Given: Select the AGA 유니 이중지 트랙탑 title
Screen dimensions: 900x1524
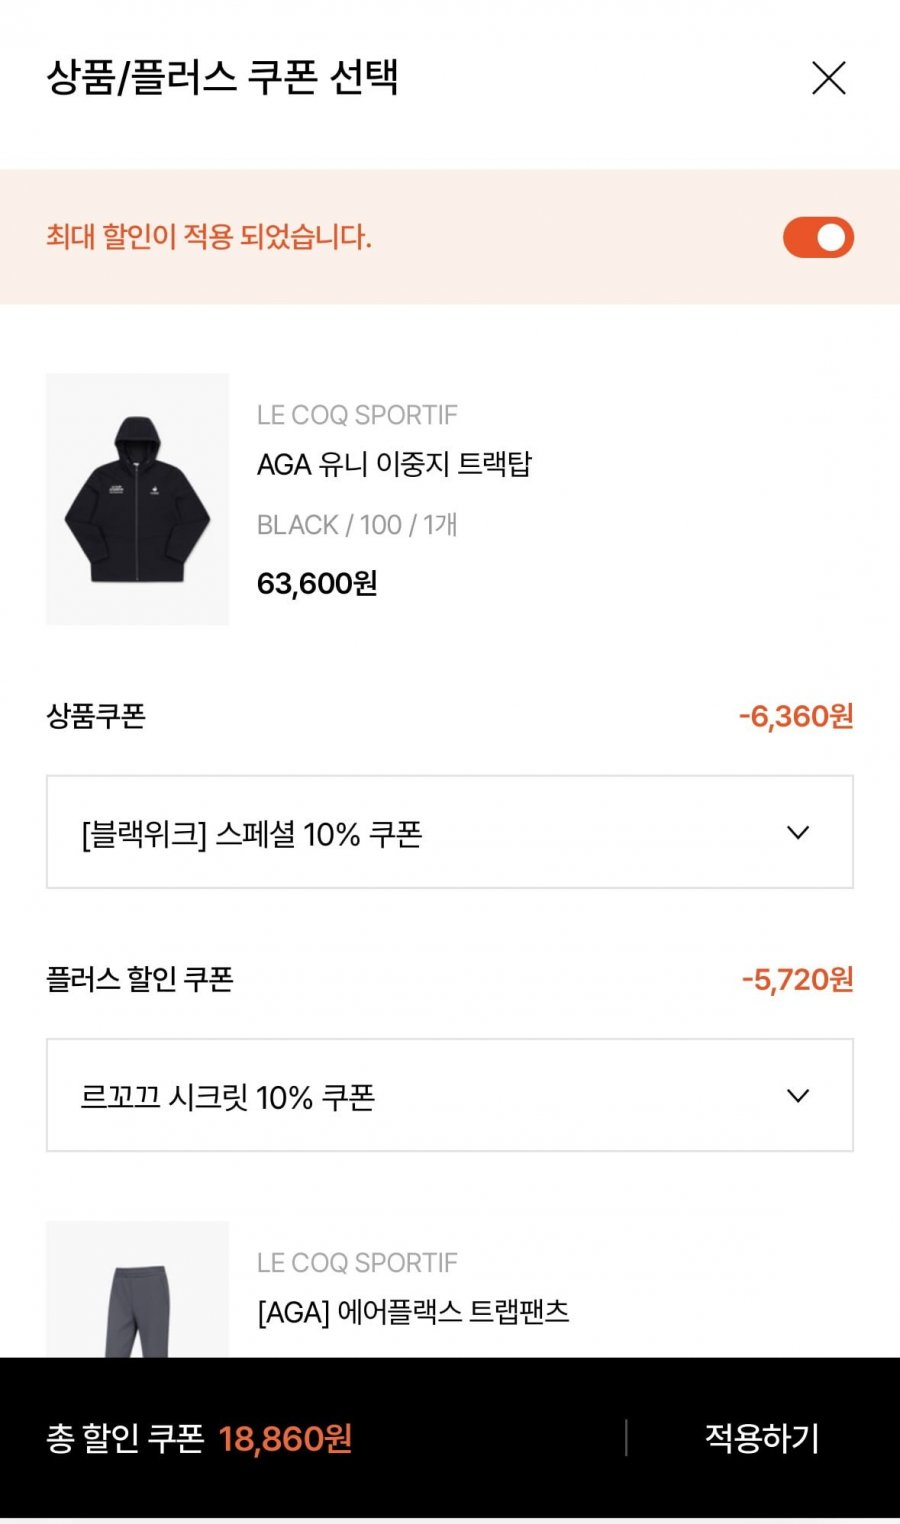Looking at the screenshot, I should point(394,464).
